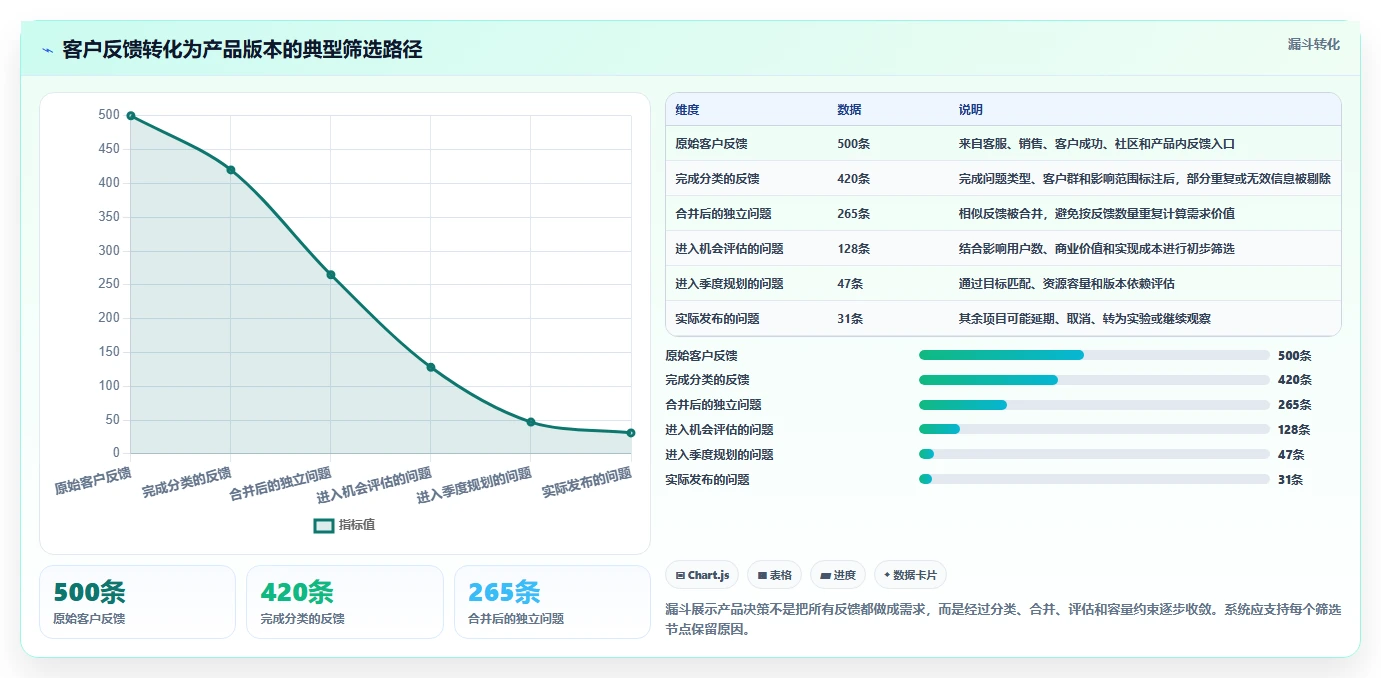
Task: Click the progress bar for 实际发布的问题
Action: pos(1094,480)
